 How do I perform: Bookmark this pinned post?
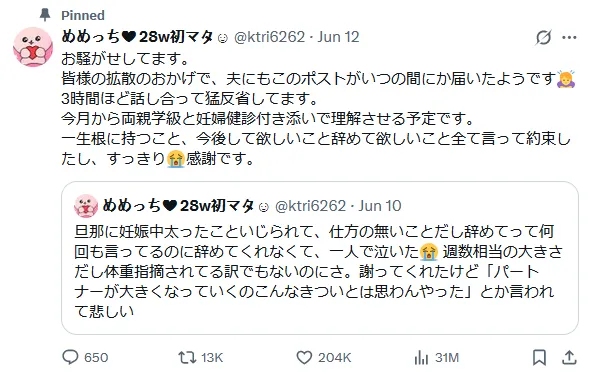coord(539,357)
